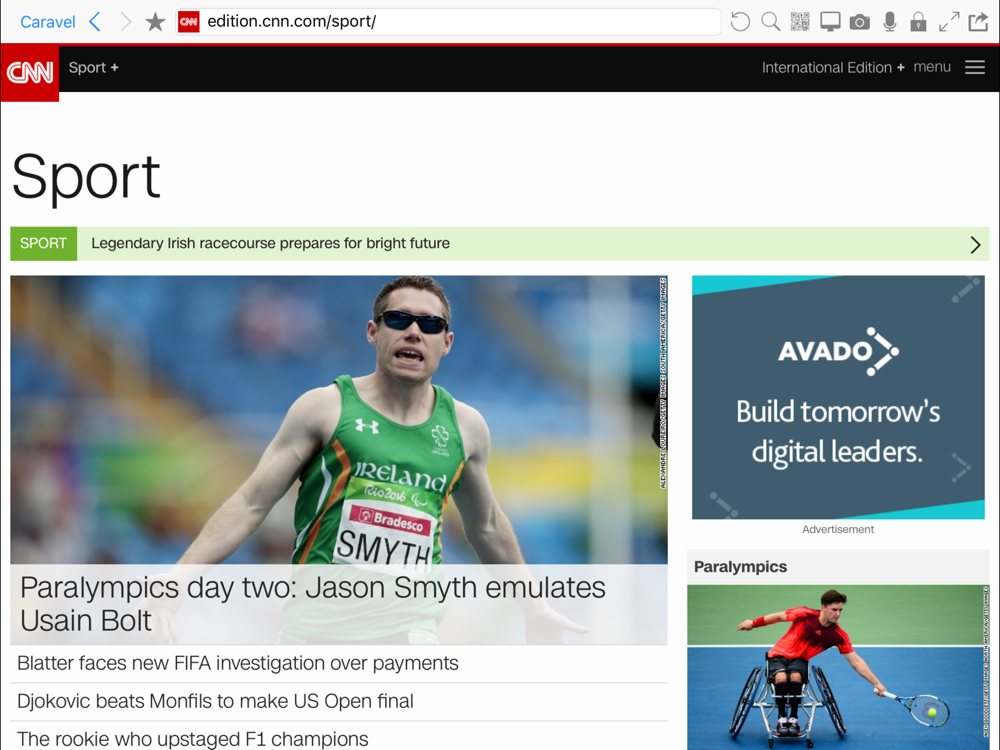The image size is (1000, 750).
Task: Open the CNN home logo
Action: coord(30,73)
